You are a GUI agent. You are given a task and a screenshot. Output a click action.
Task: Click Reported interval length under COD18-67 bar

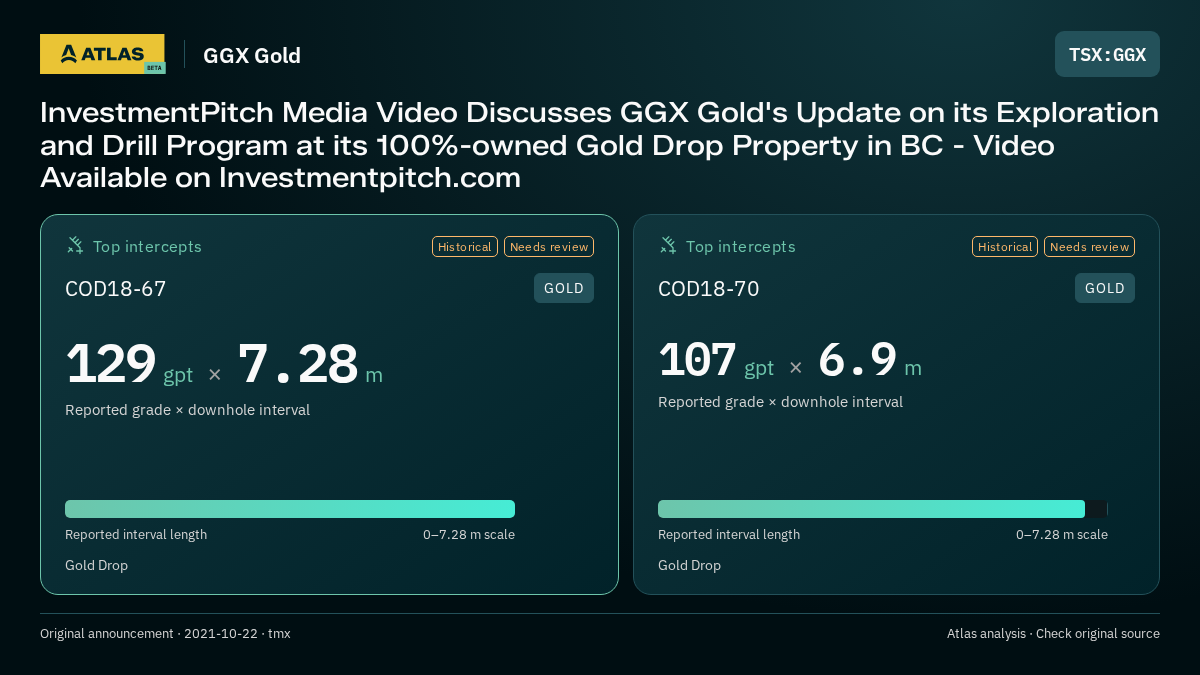click(x=136, y=535)
